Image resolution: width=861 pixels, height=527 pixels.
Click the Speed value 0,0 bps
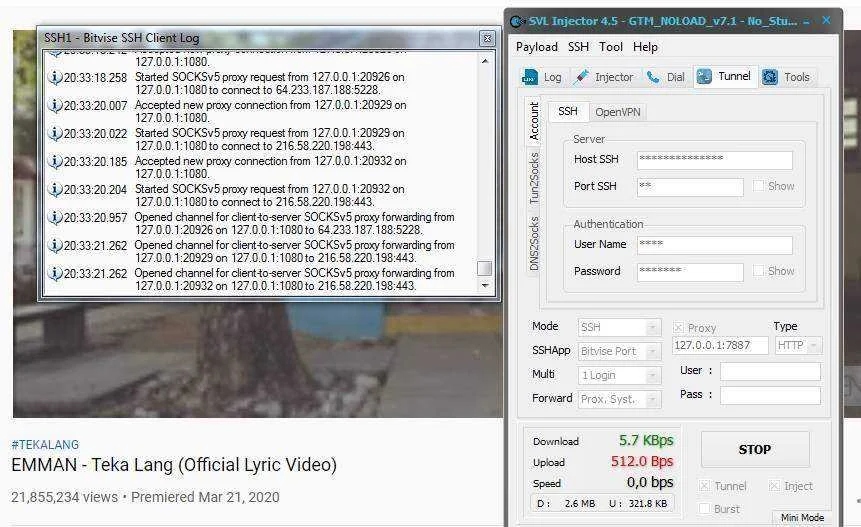(x=650, y=483)
